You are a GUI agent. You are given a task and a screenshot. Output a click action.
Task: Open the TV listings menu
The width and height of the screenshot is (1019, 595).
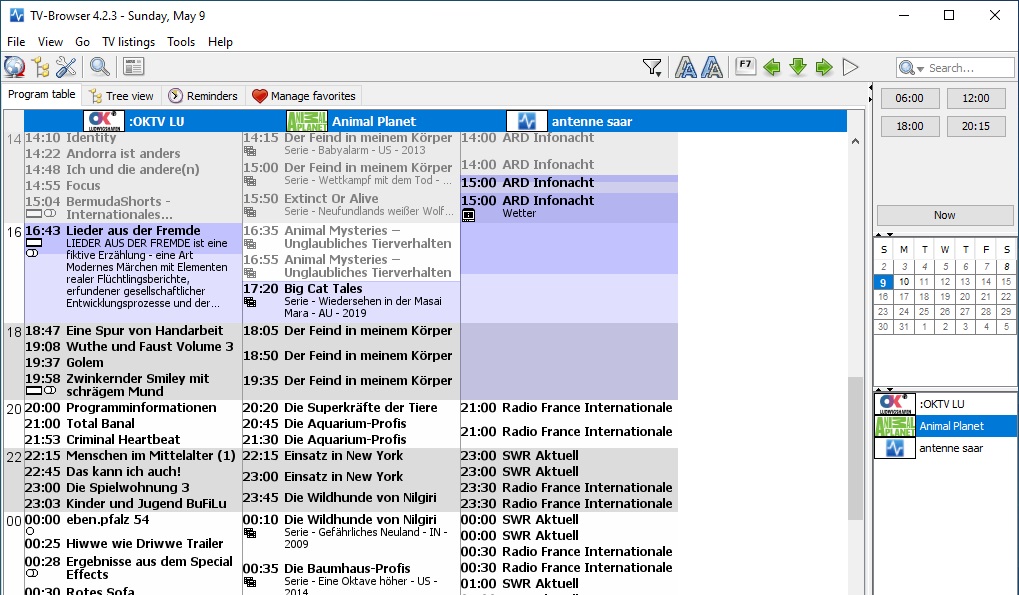coord(129,42)
